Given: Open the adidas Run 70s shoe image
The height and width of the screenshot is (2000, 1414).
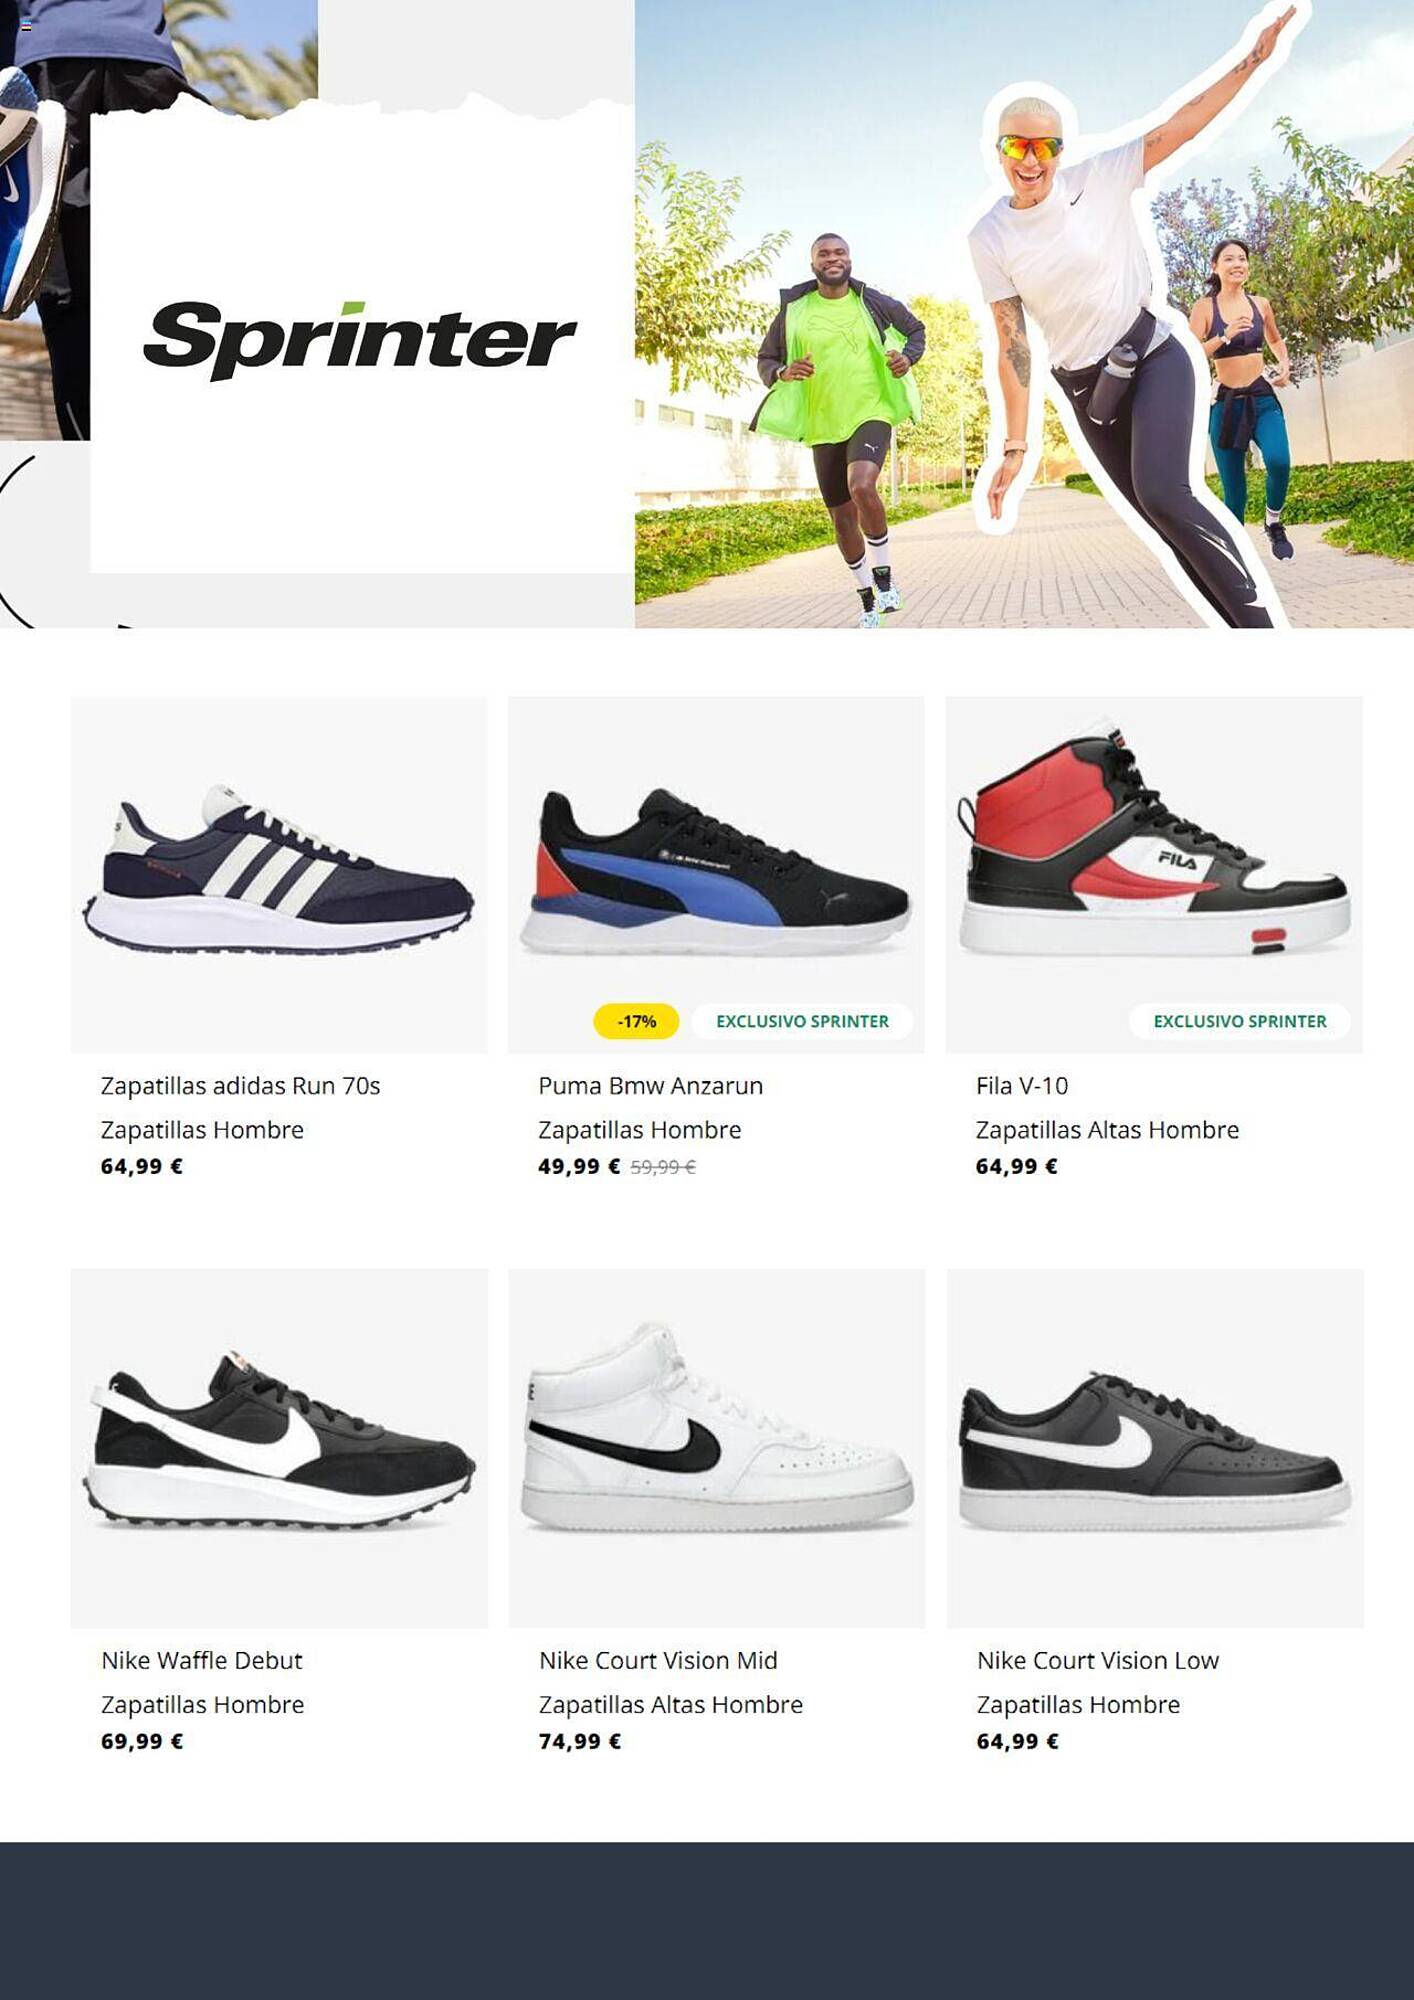Looking at the screenshot, I should (279, 874).
